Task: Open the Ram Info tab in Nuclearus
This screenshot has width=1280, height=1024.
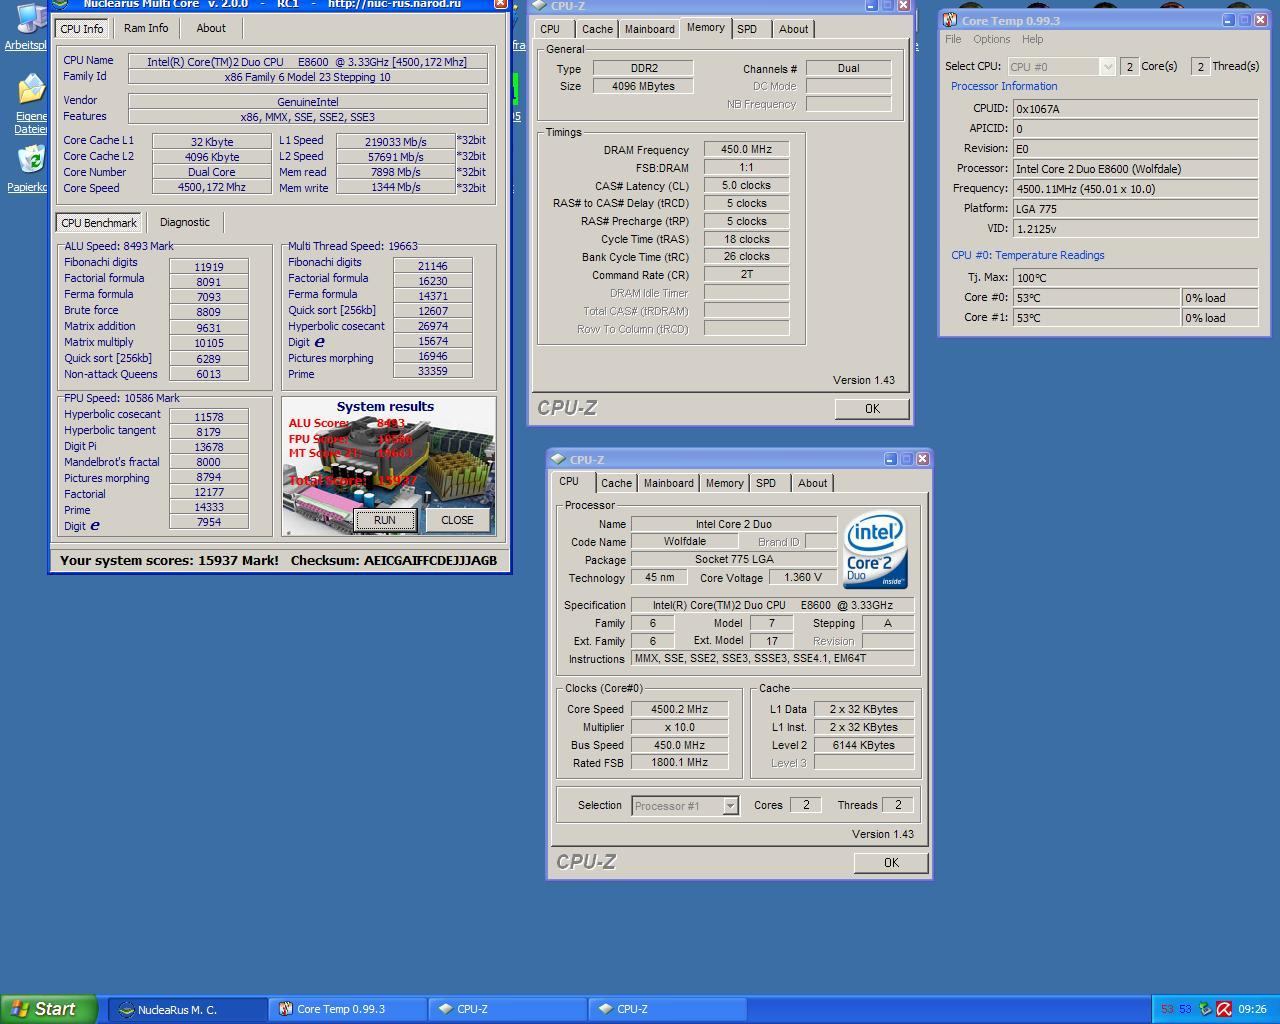Action: 146,28
